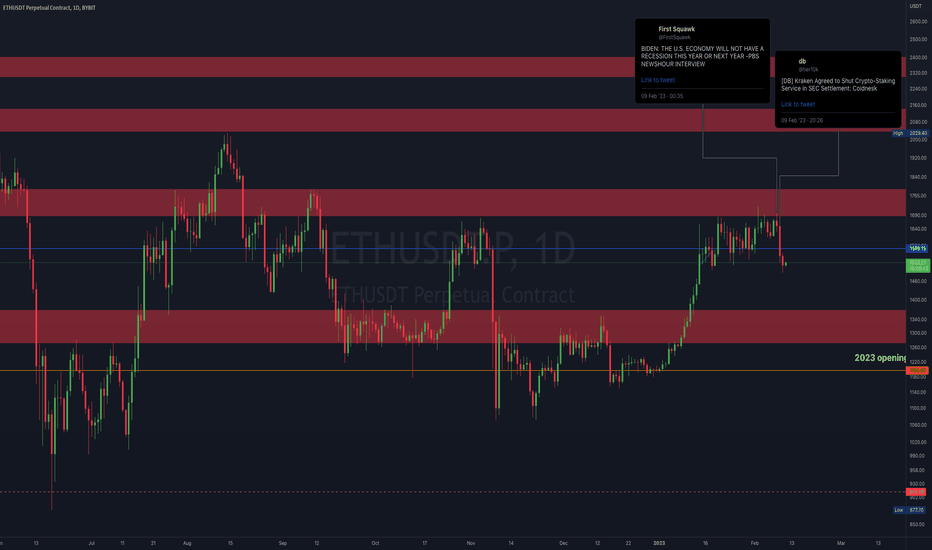932x550 pixels.
Task: Click the orange 2023 opening price tag
Action: 917,370
